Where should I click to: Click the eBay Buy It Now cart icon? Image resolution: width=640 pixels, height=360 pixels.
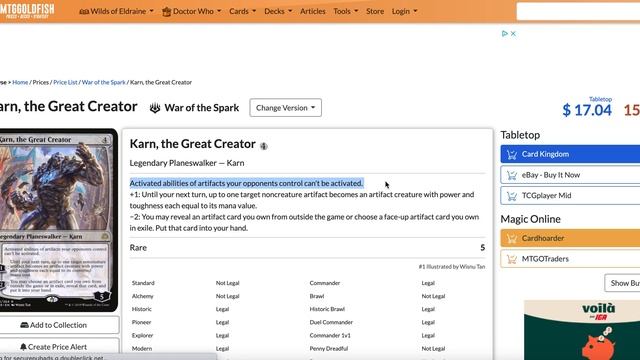pyautogui.click(x=511, y=175)
